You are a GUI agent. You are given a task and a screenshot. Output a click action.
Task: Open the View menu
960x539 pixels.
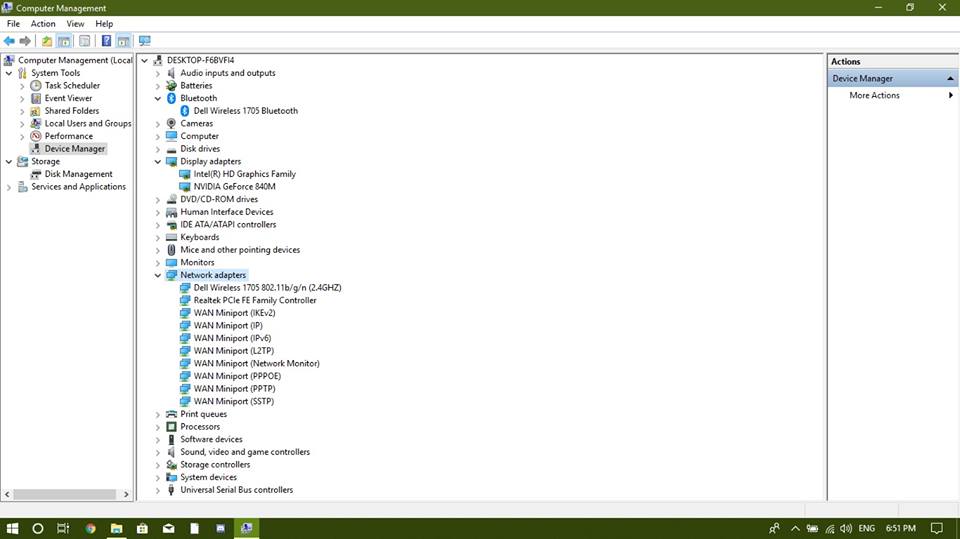(75, 23)
